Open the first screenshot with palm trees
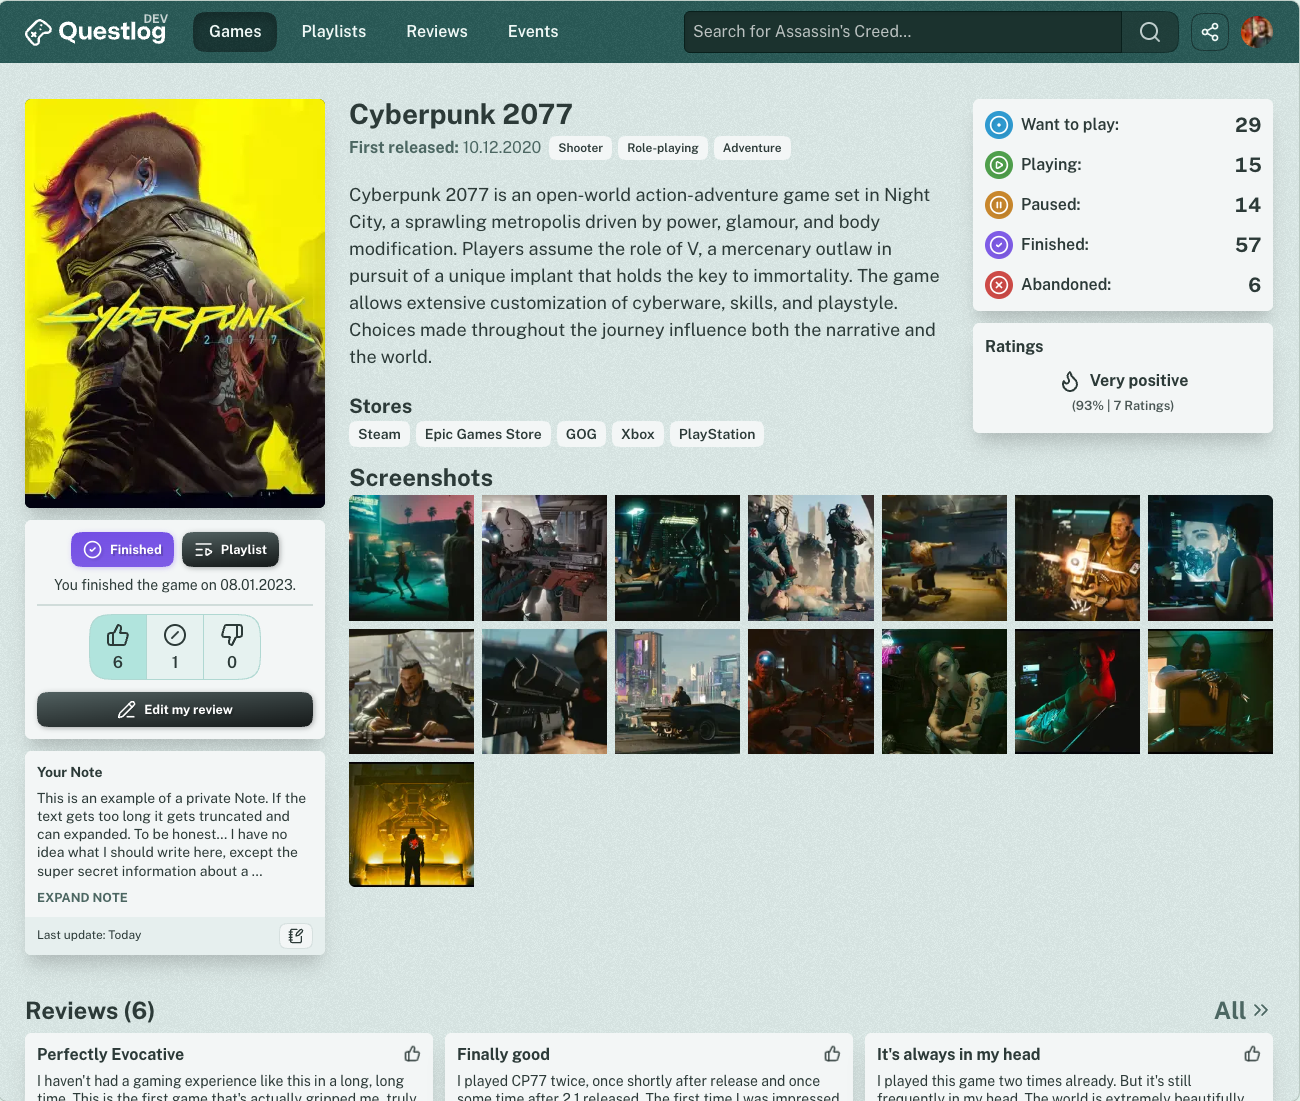1300x1101 pixels. pyautogui.click(x=412, y=558)
